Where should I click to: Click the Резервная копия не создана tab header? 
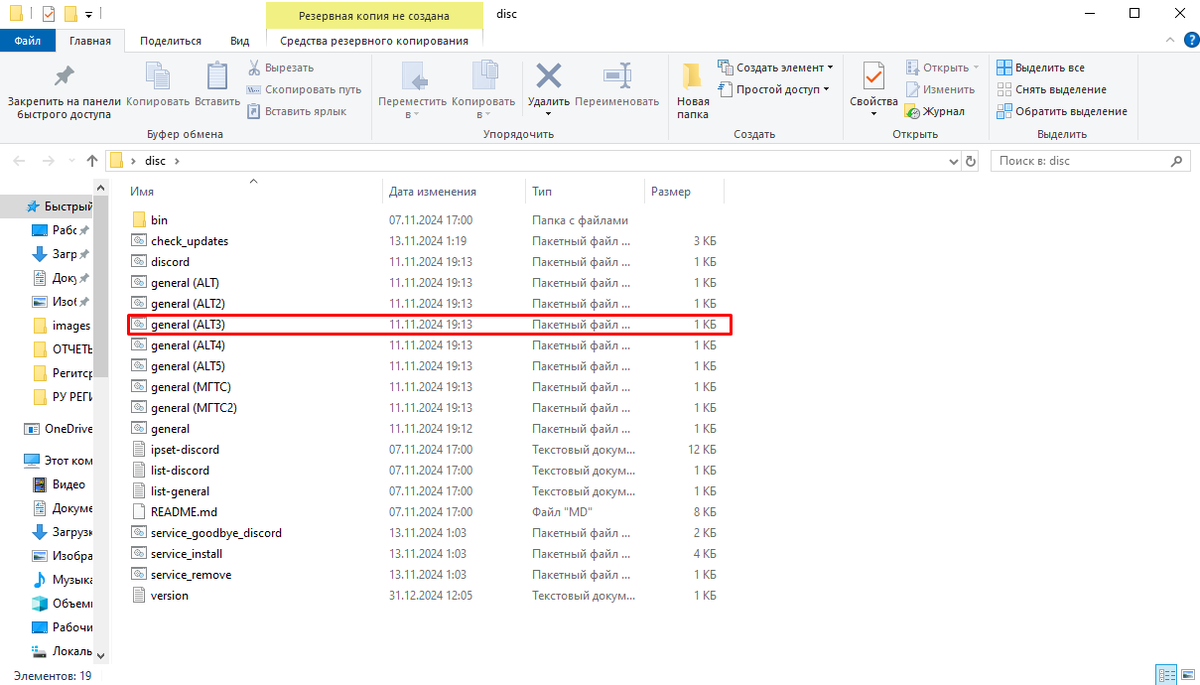(x=374, y=16)
